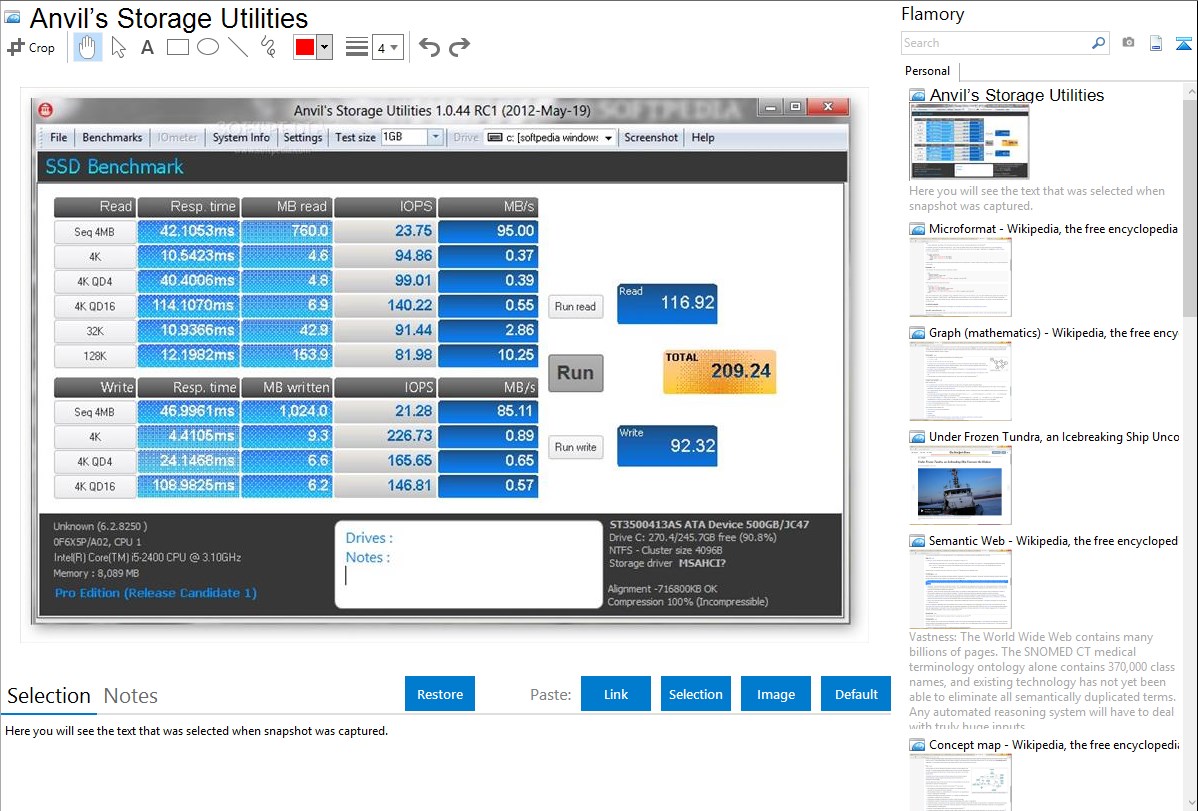Click the camera capture icon
1198x811 pixels.
(x=1128, y=43)
